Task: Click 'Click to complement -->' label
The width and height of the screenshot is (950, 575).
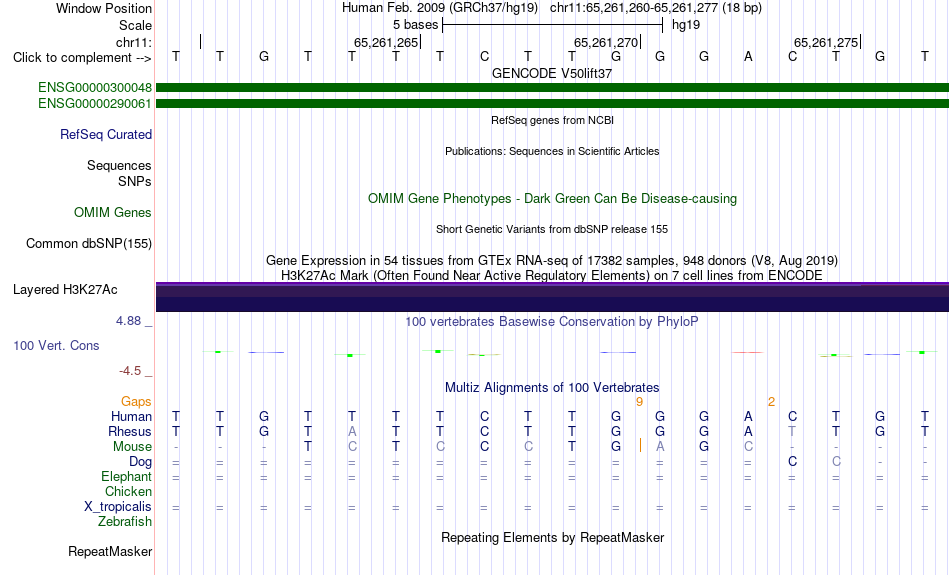Action: pos(82,58)
